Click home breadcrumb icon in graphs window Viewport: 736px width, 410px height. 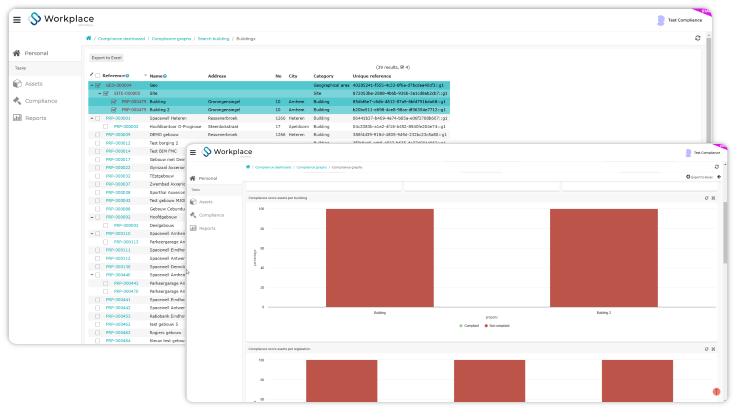click(248, 167)
